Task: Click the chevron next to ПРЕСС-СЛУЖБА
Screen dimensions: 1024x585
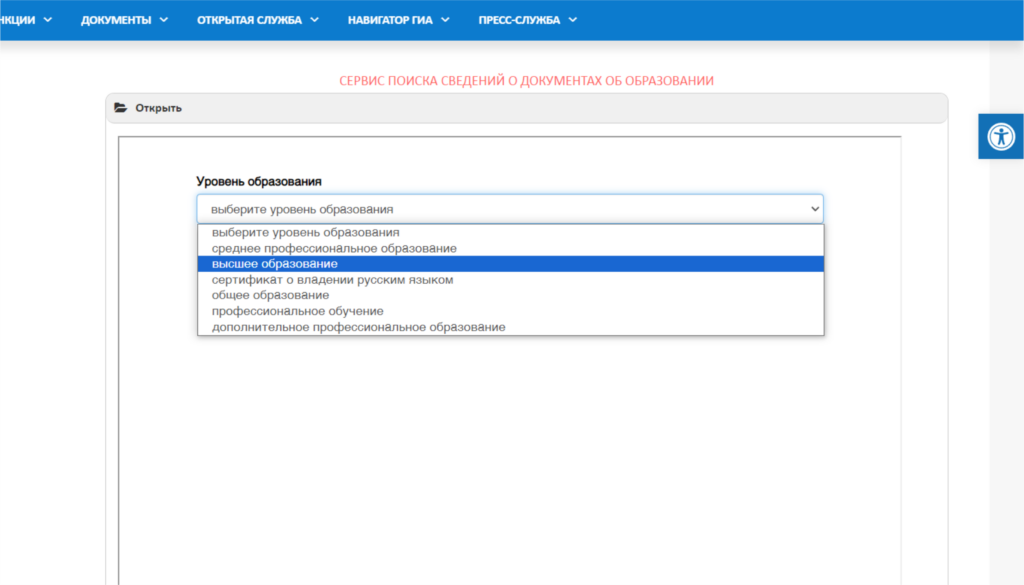Action: coord(572,20)
